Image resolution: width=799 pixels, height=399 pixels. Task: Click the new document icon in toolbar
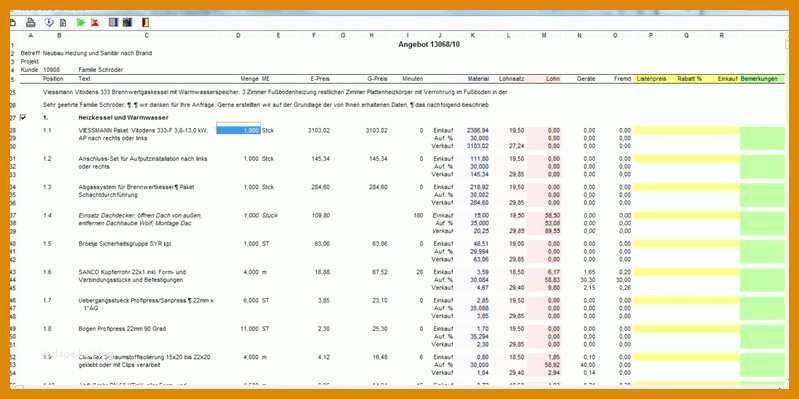13,22
